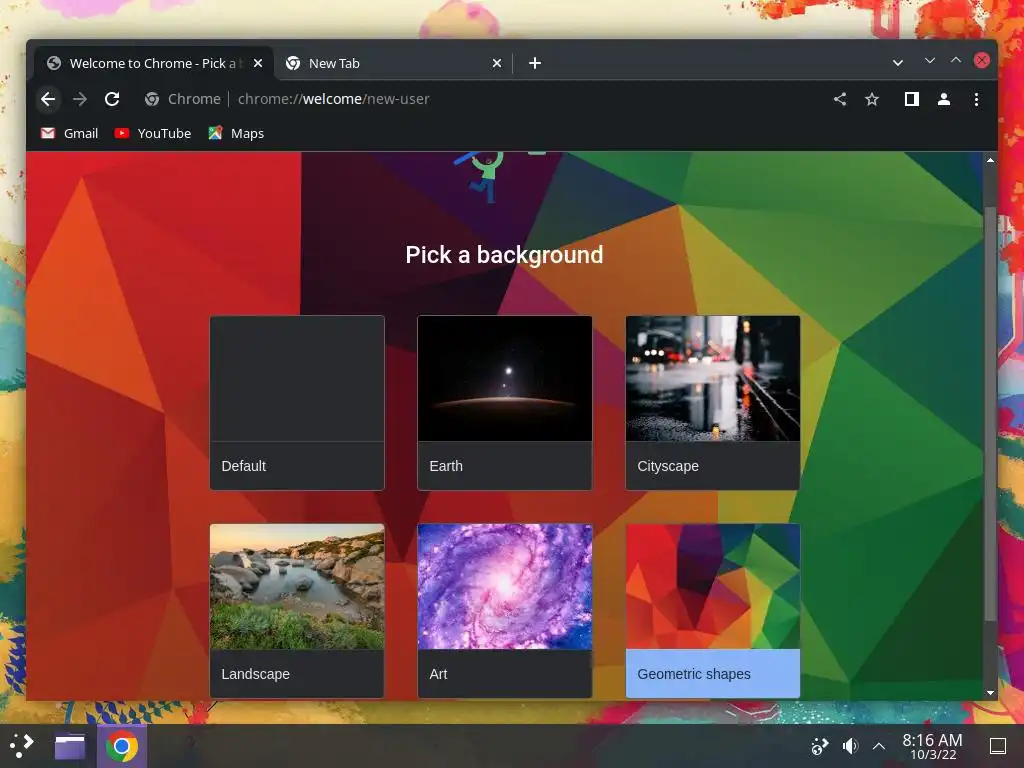The height and width of the screenshot is (768, 1024).
Task: Expand the tab search dropdown arrow
Action: tap(898, 63)
